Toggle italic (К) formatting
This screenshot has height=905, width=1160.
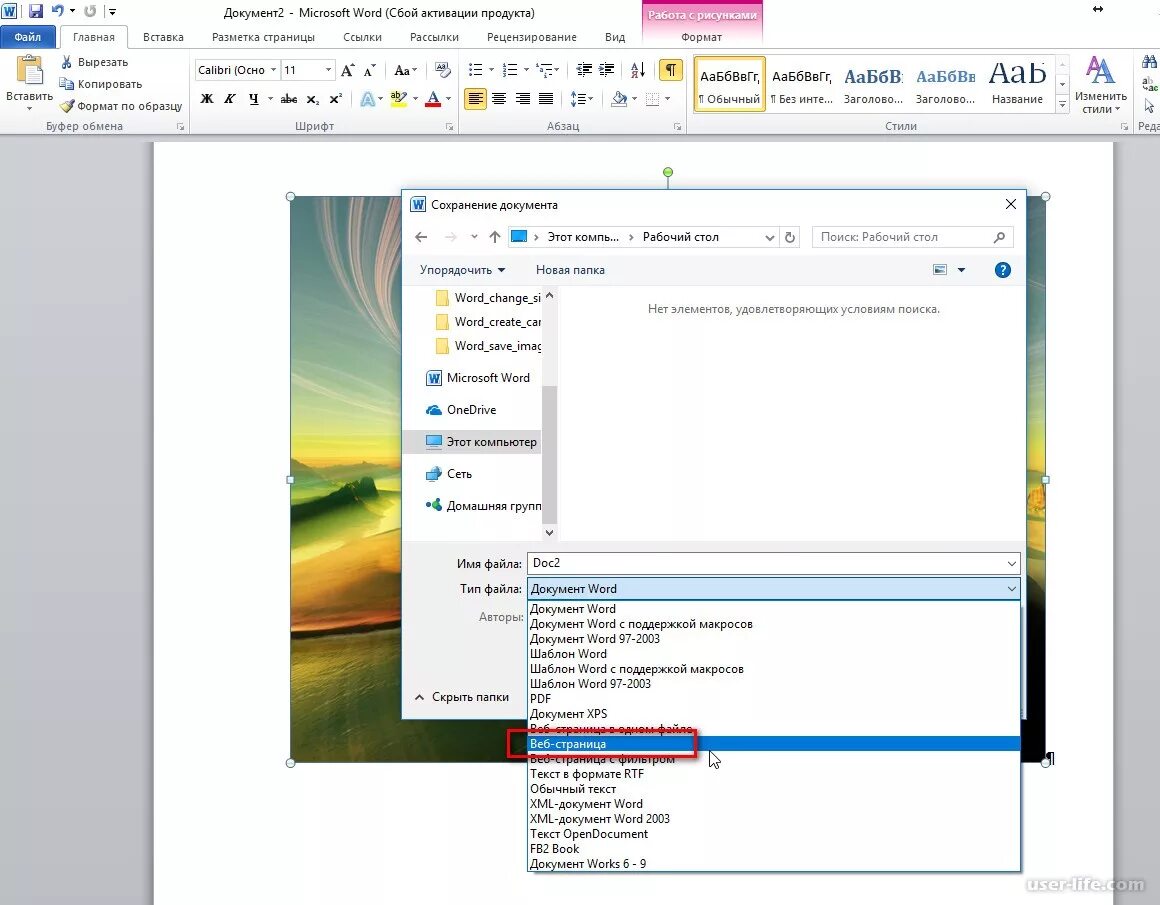pos(230,98)
